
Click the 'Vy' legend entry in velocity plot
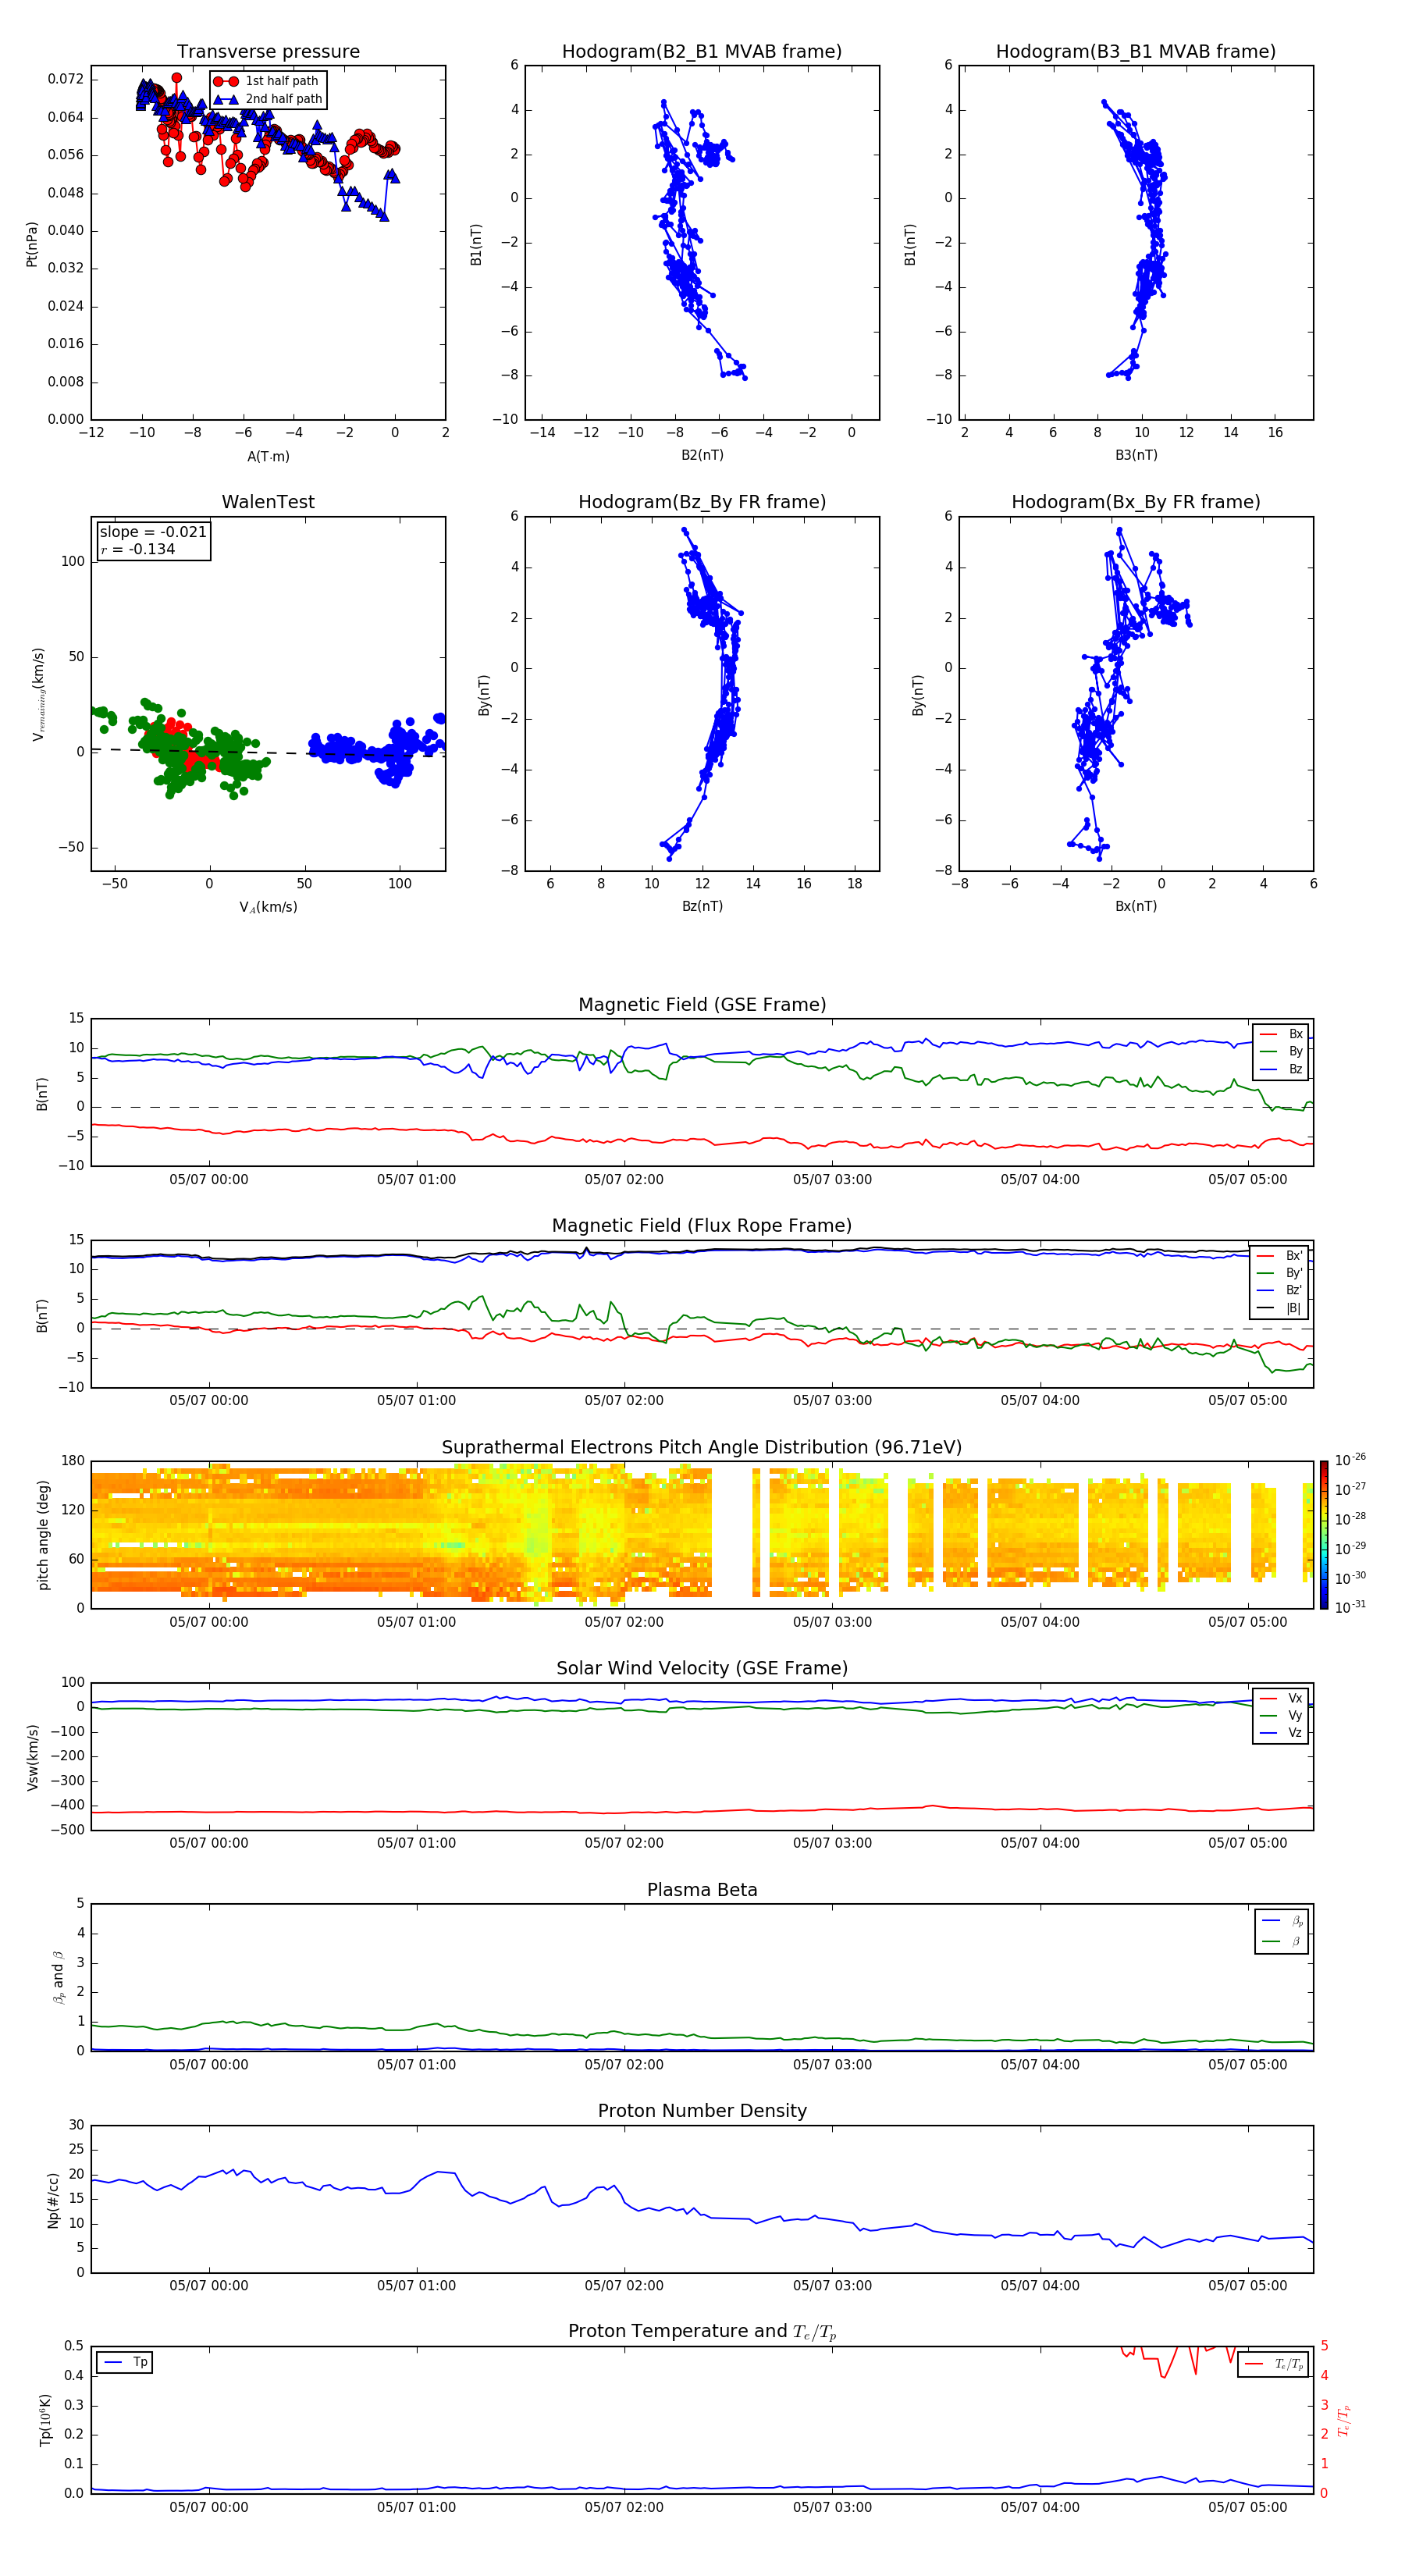pos(1281,1716)
